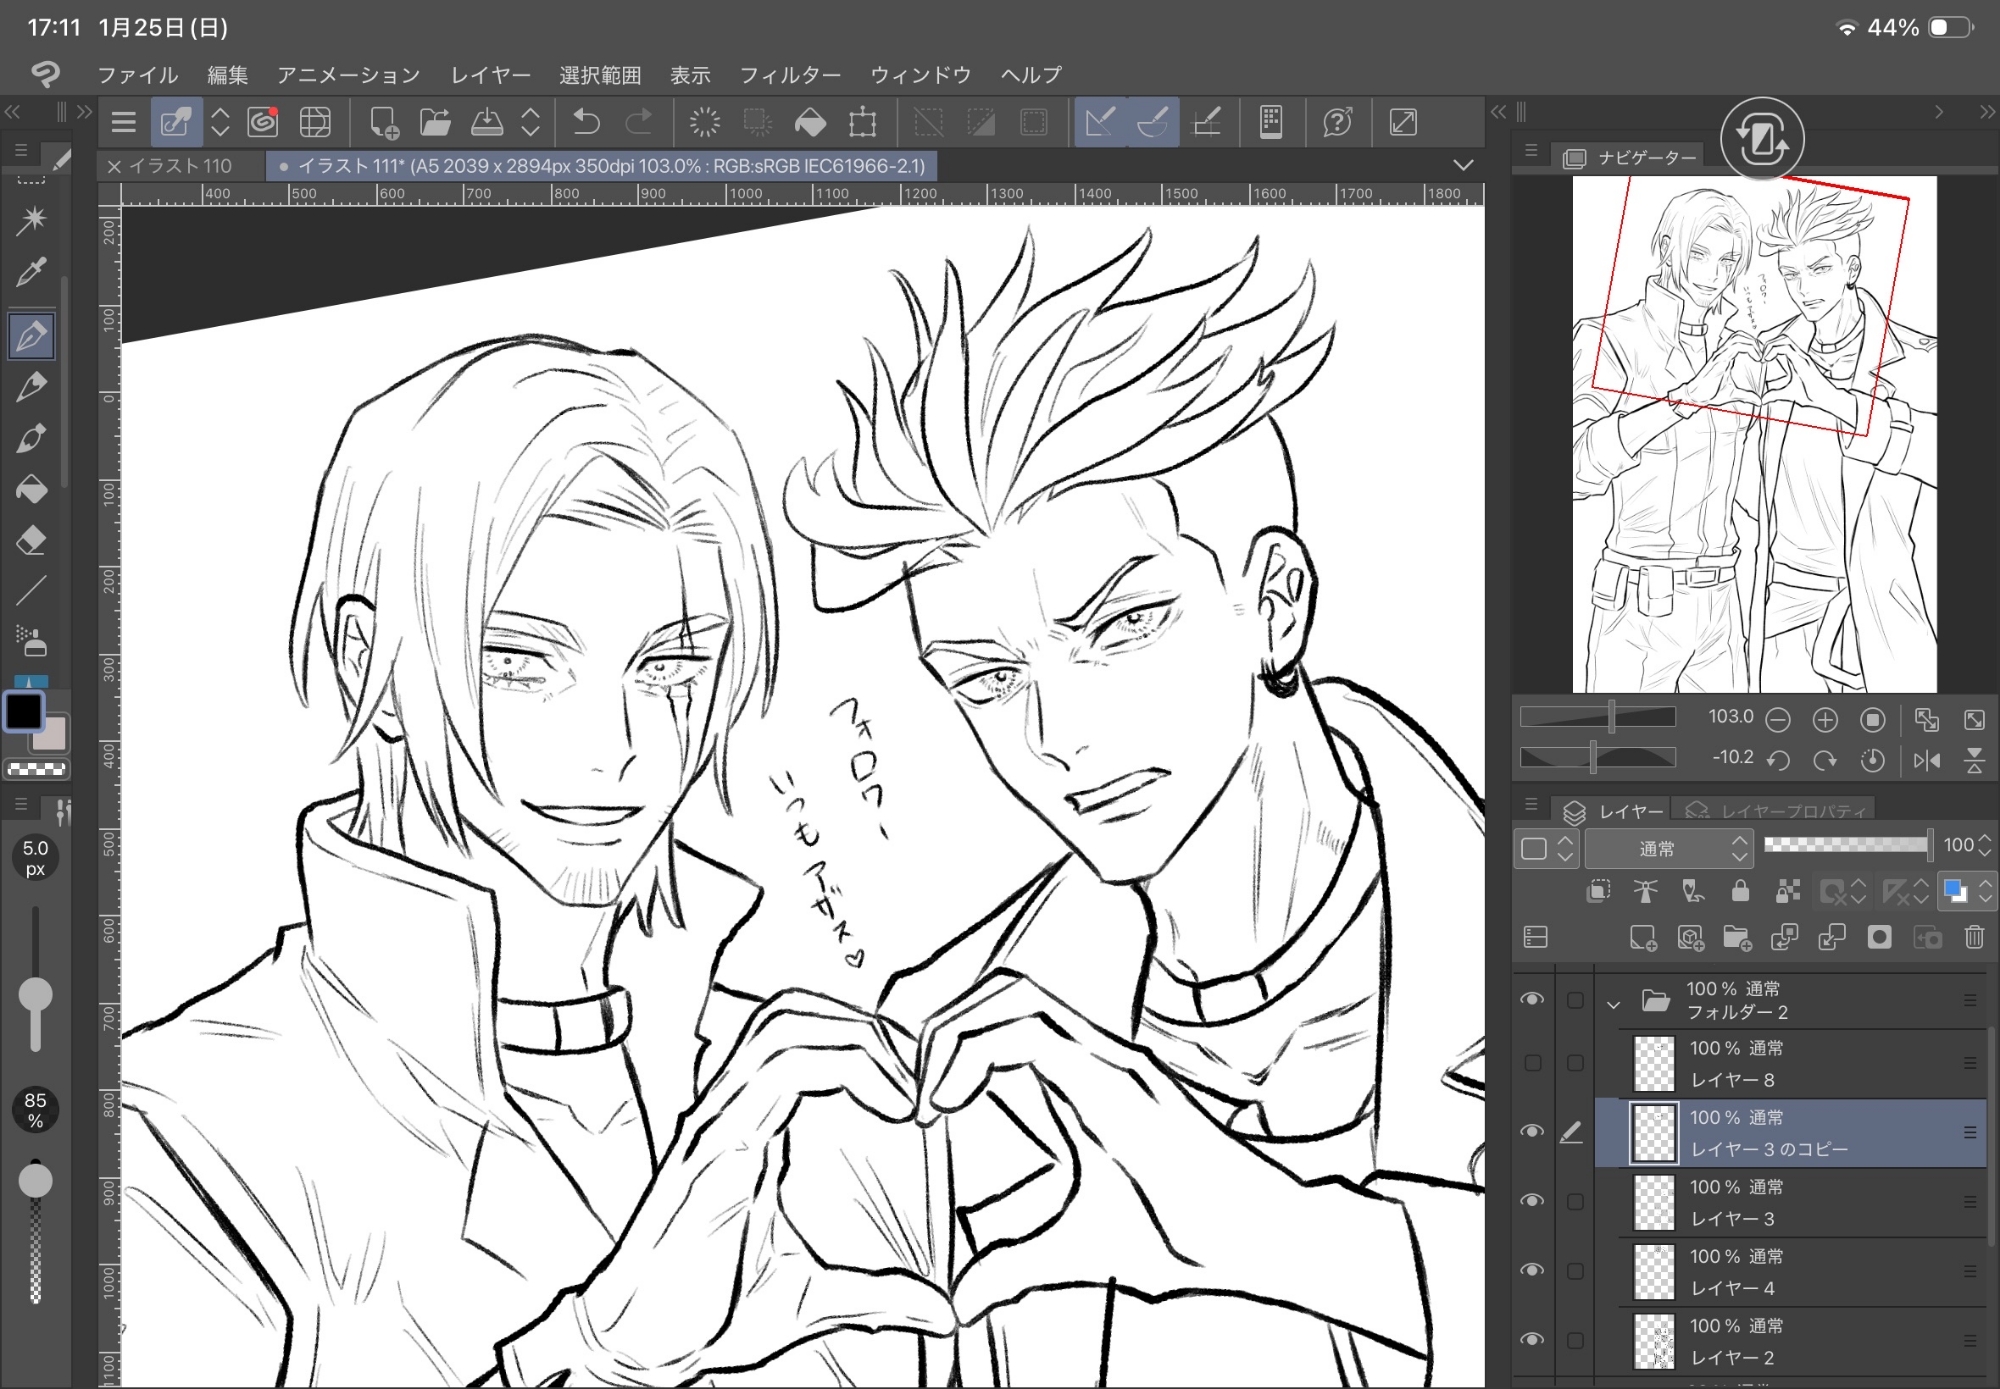
Task: Toggle visibility of フォルダー 2
Action: click(1532, 1000)
